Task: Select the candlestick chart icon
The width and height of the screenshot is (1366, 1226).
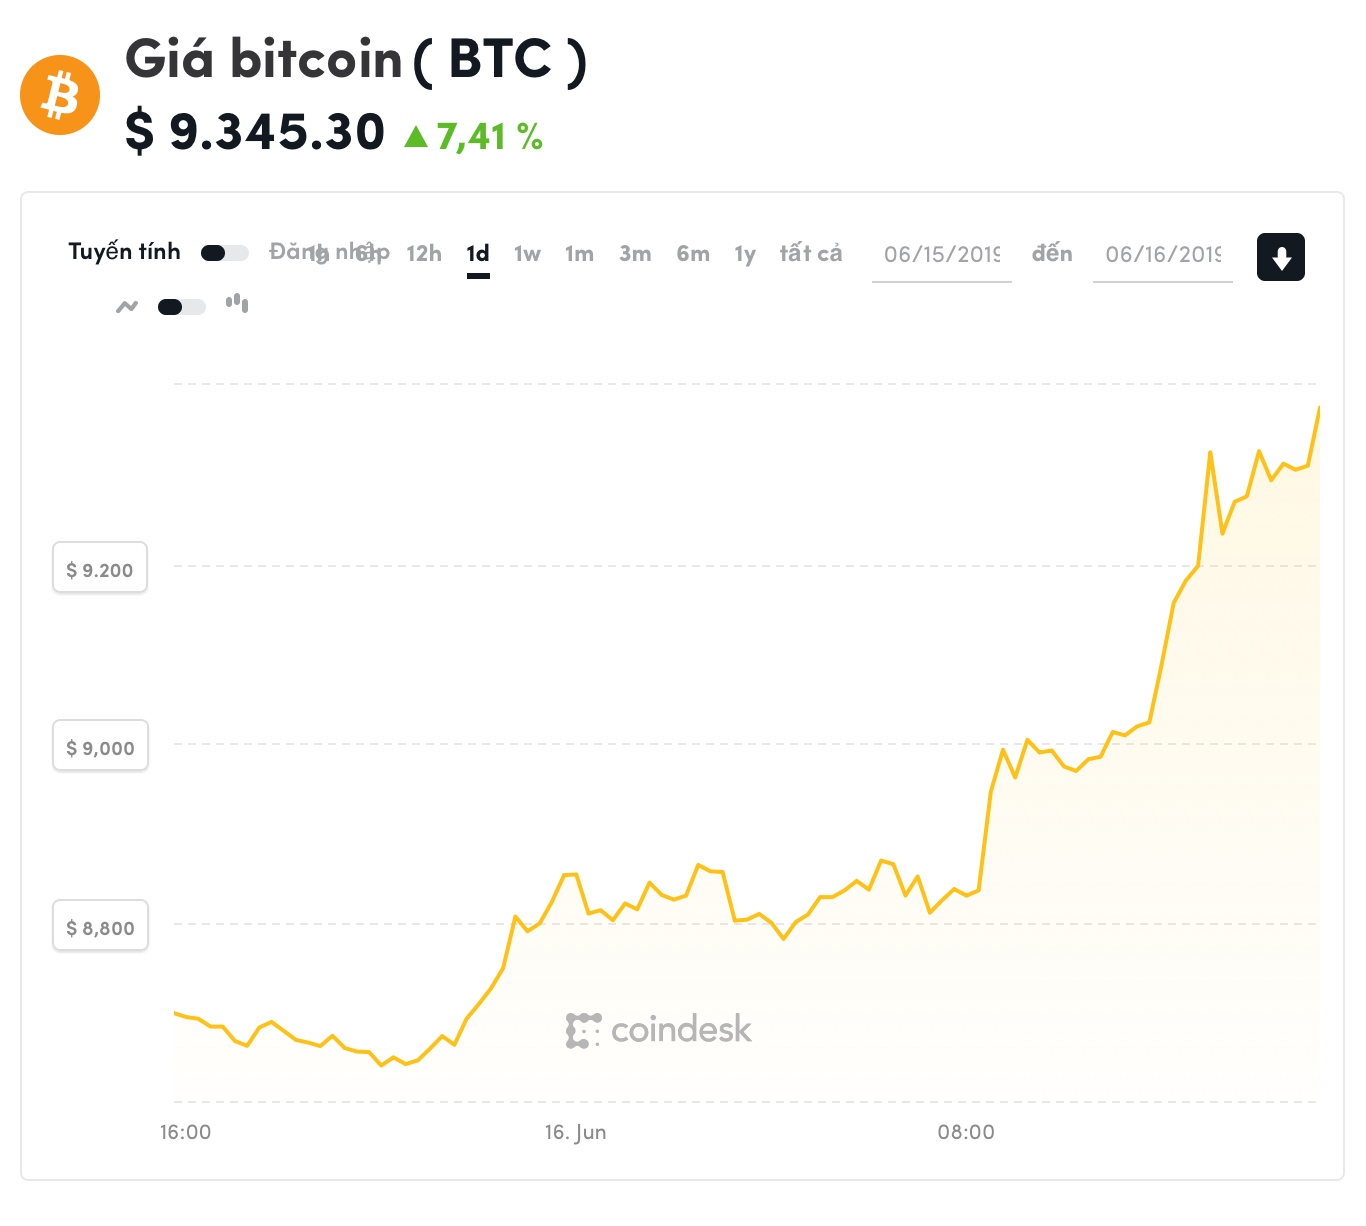Action: point(237,302)
